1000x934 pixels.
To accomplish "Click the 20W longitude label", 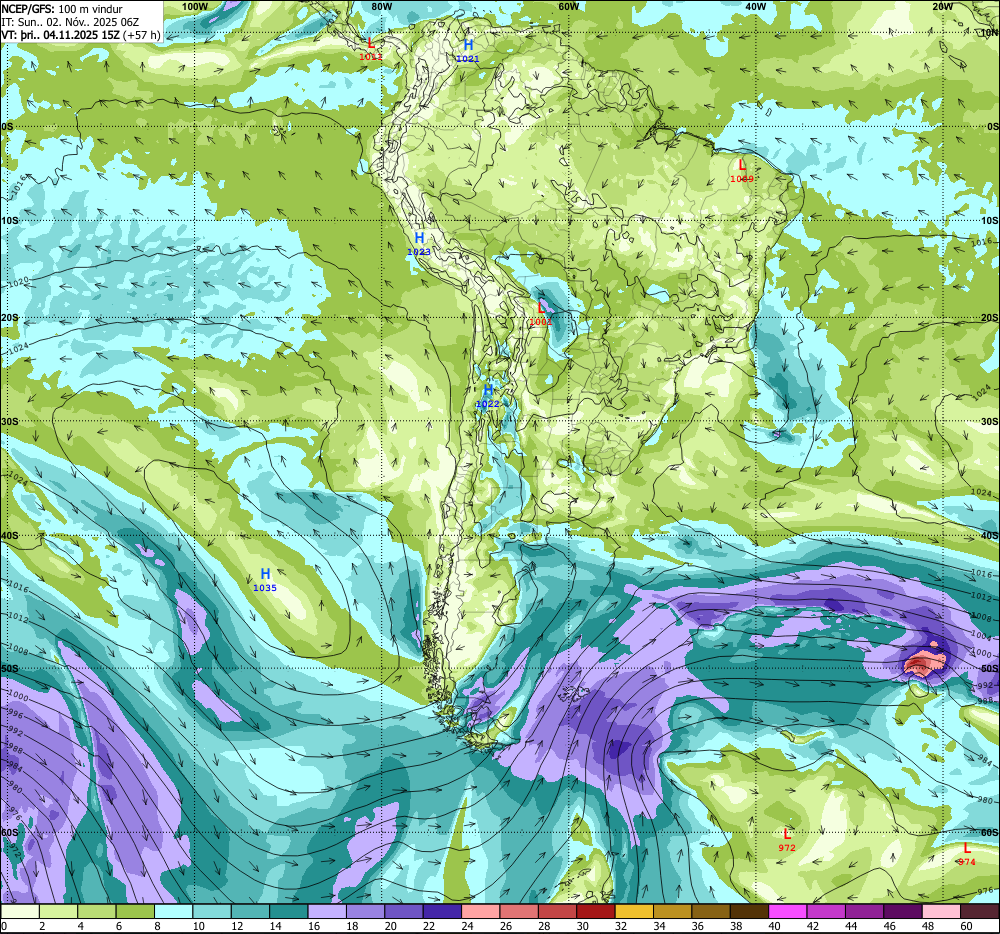I will (x=943, y=6).
